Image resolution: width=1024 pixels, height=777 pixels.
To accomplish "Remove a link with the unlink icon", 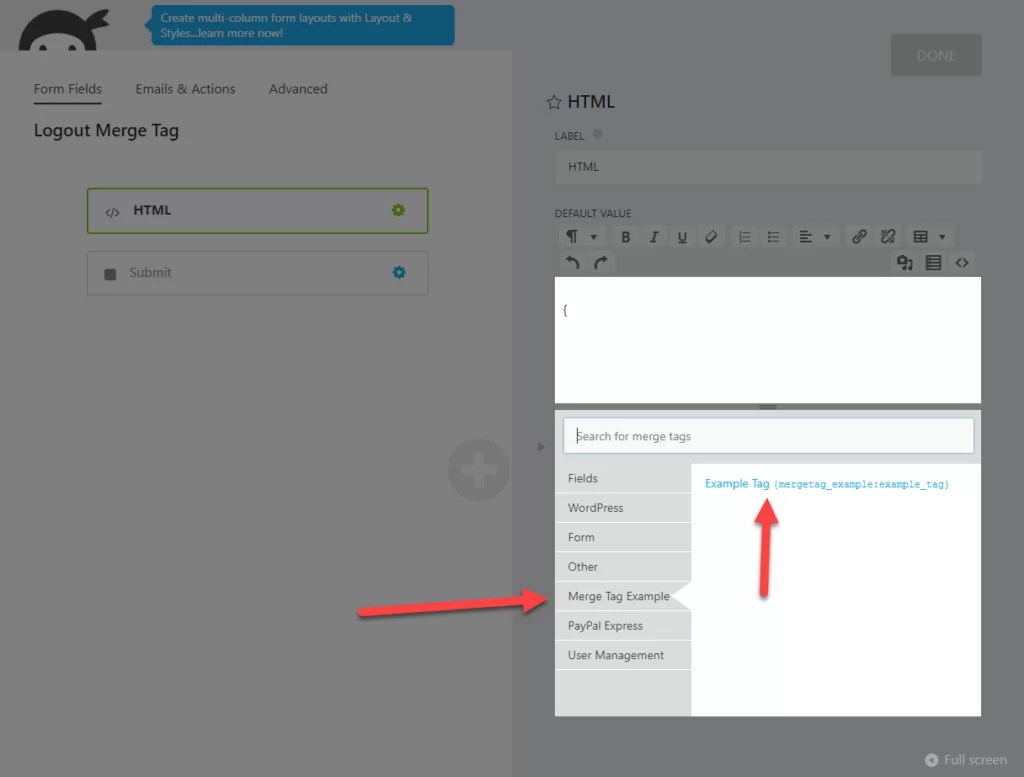I will click(x=888, y=236).
